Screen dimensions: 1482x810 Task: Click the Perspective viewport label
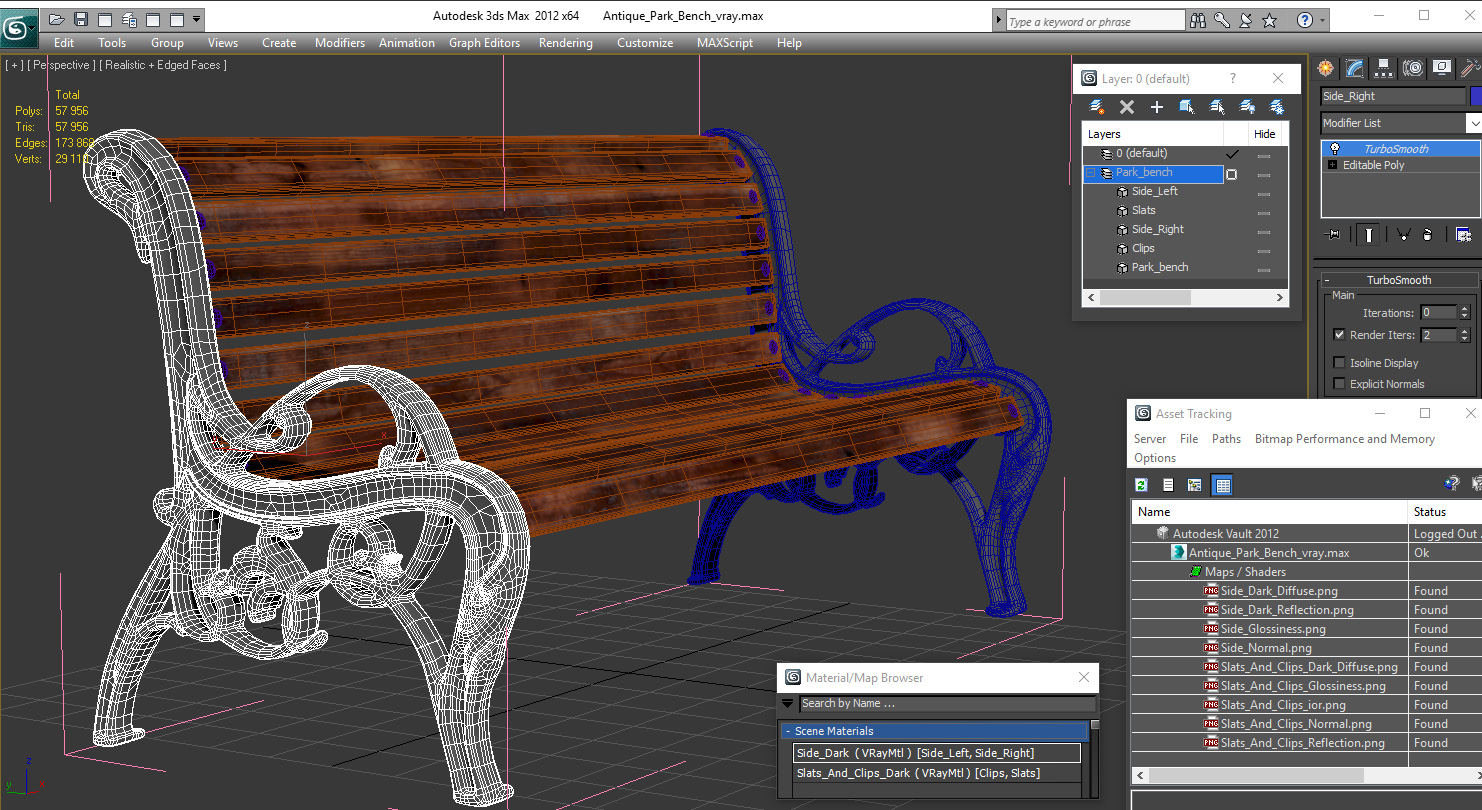(62, 65)
